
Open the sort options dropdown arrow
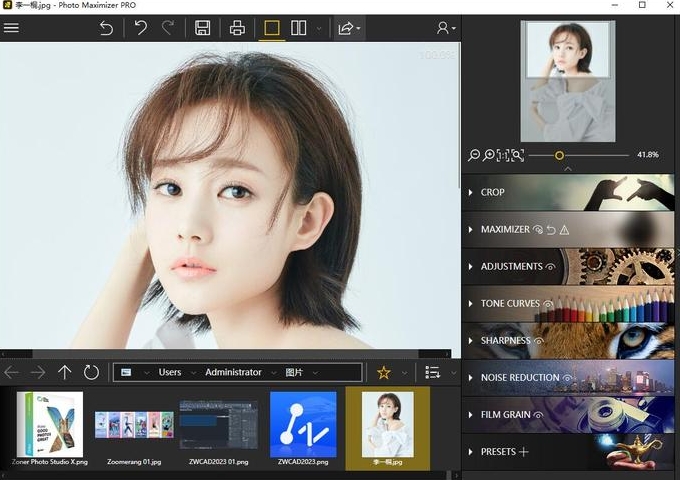click(x=454, y=373)
